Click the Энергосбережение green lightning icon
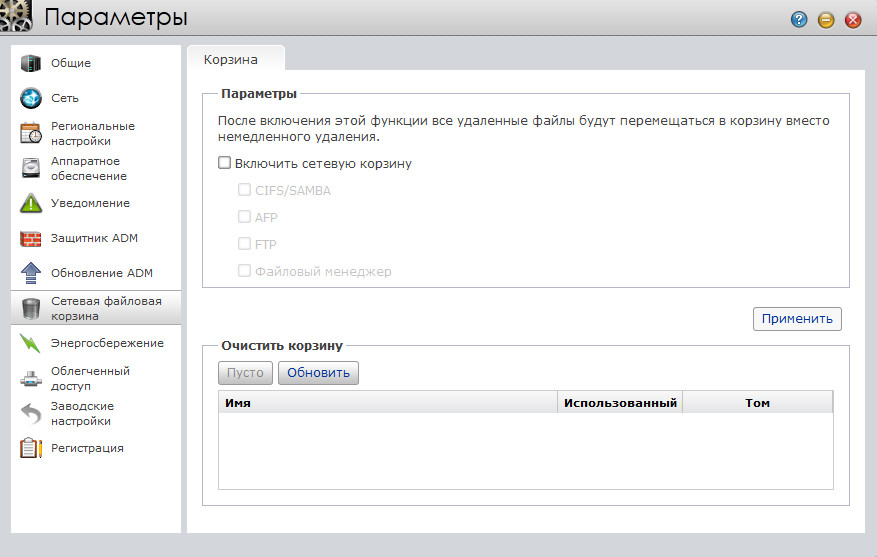The width and height of the screenshot is (877, 557). (31, 344)
